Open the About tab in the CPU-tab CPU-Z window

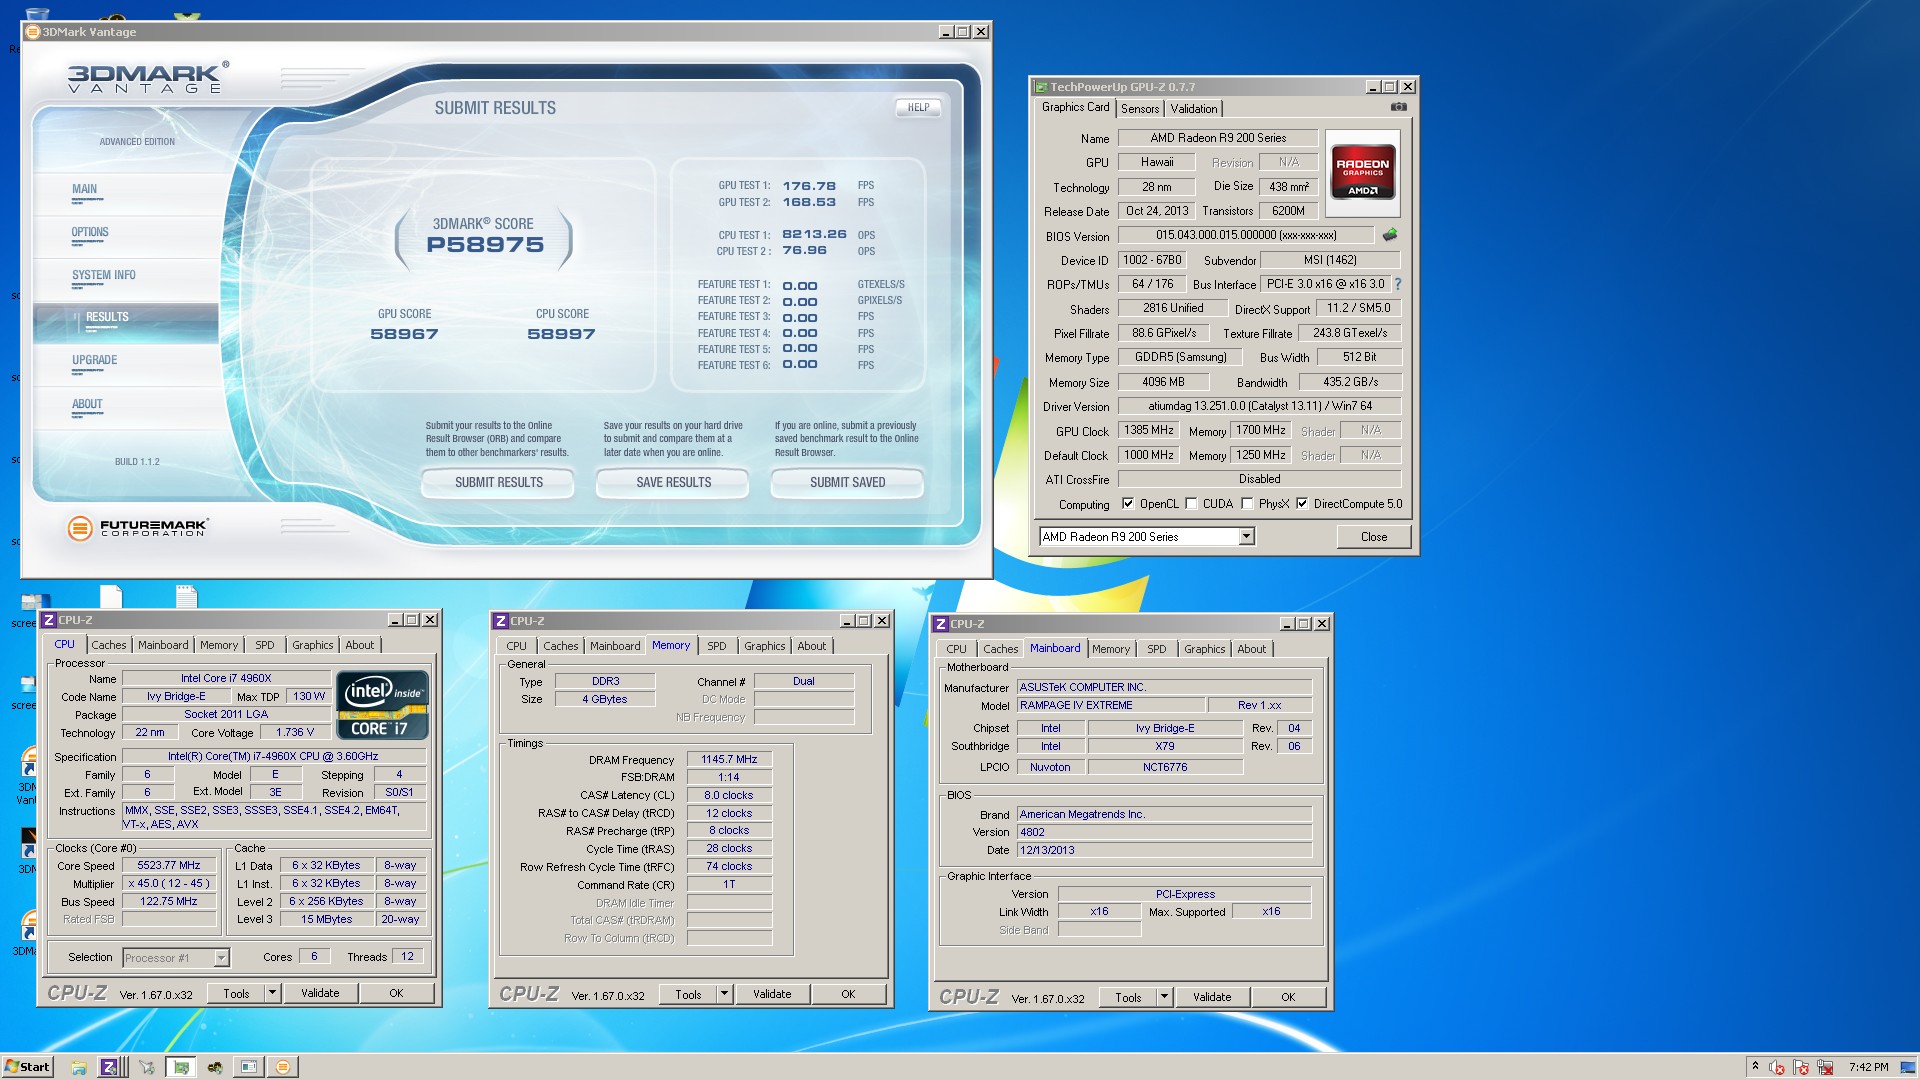coord(360,645)
